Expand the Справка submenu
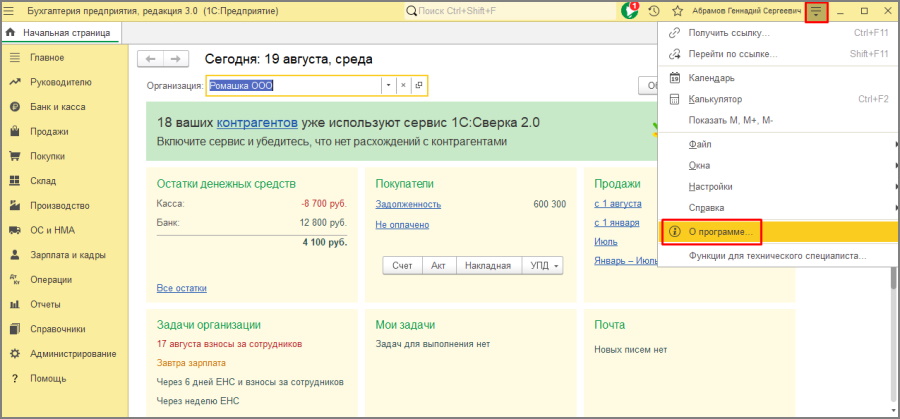 coord(778,208)
